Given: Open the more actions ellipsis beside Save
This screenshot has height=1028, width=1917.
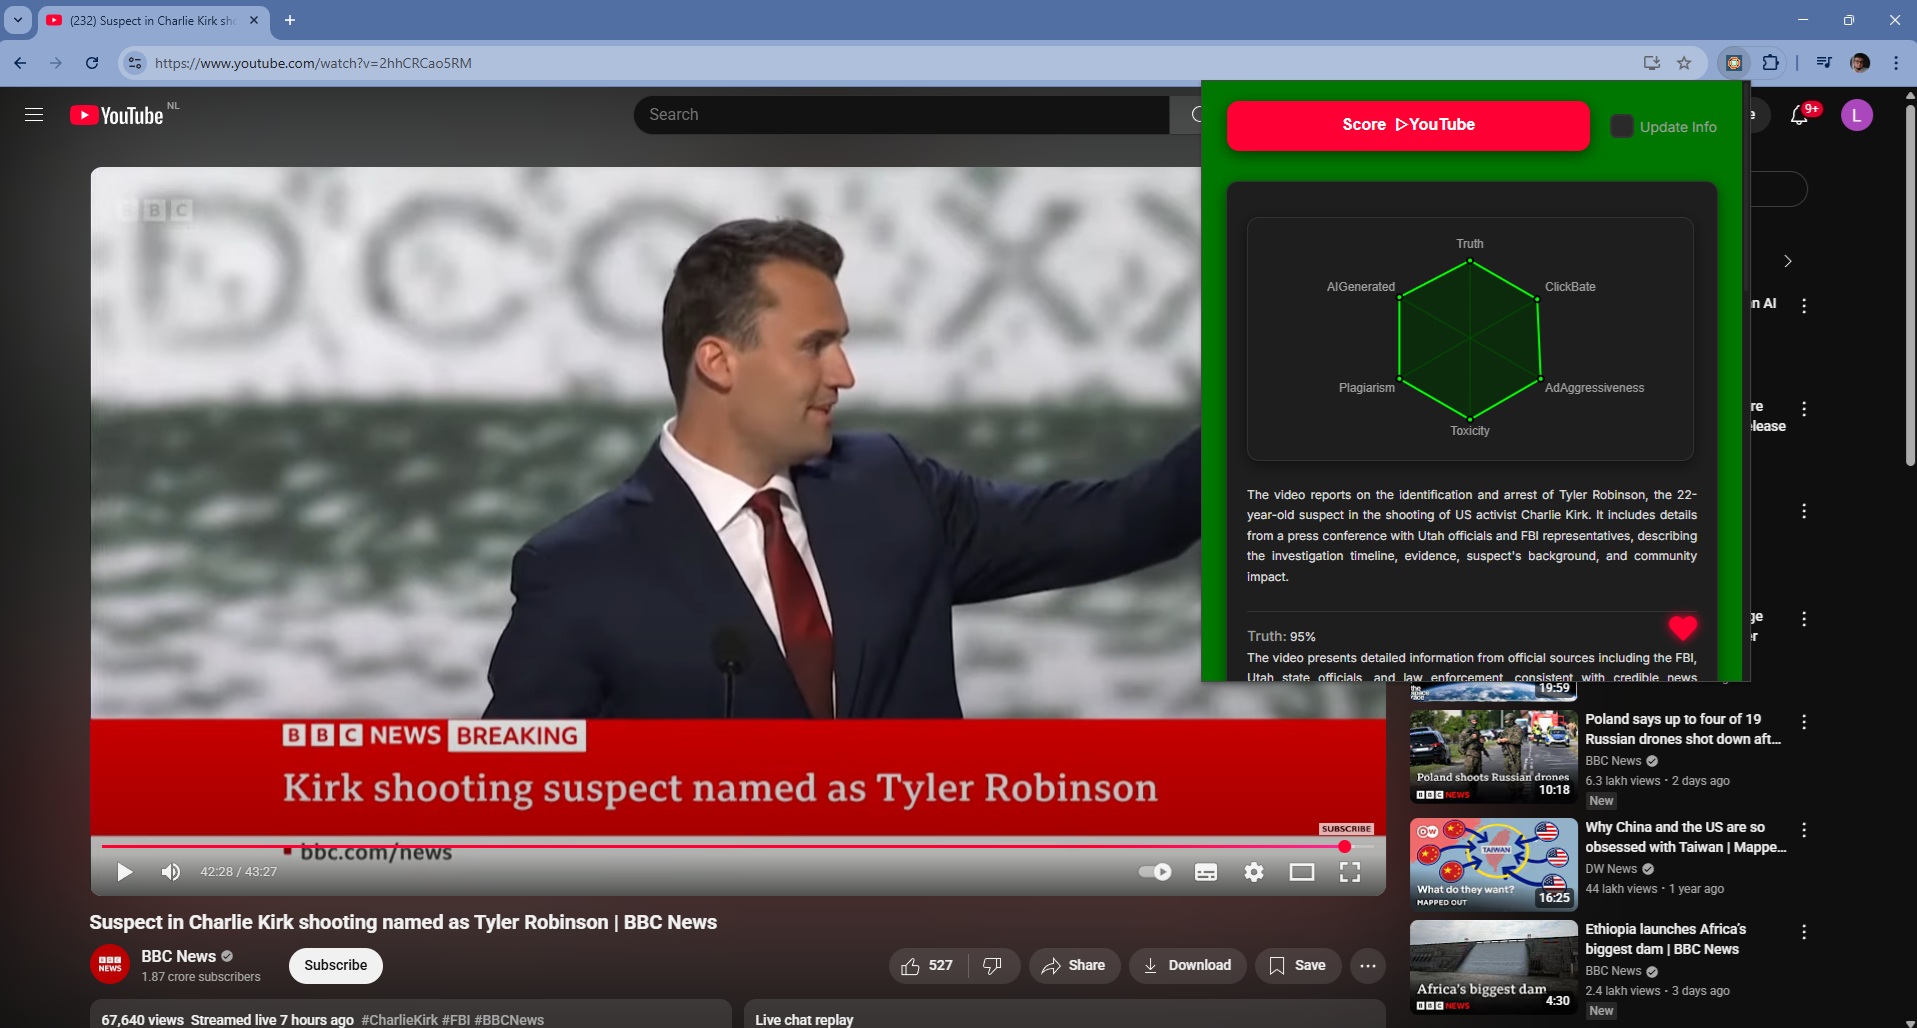Looking at the screenshot, I should [x=1368, y=965].
